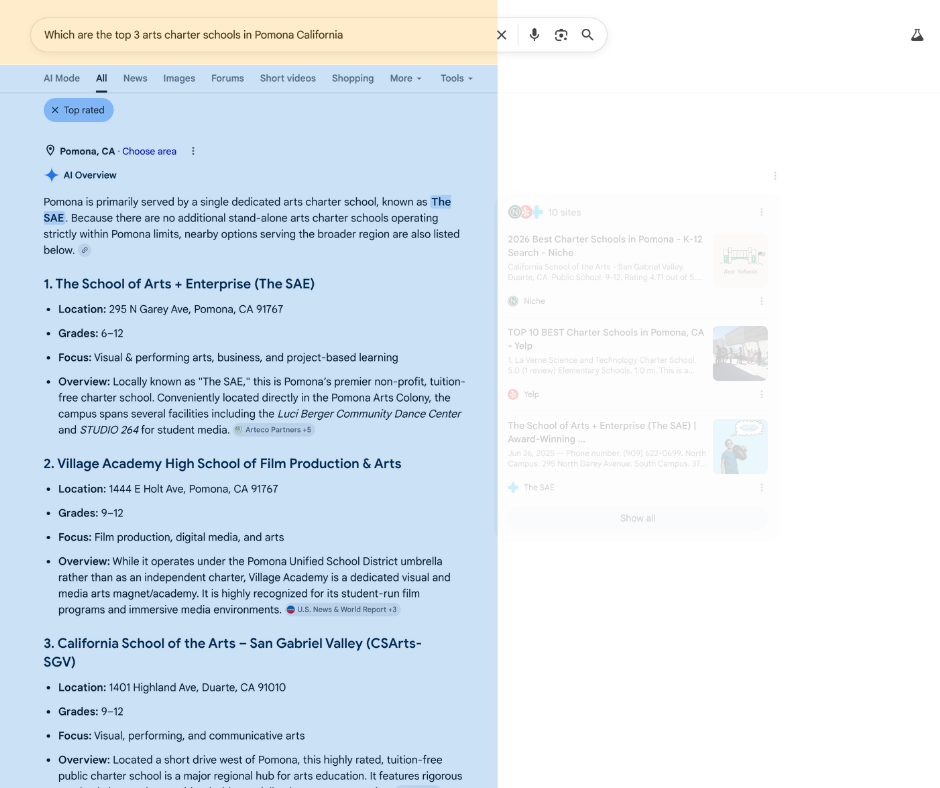This screenshot has width=940, height=788.
Task: Remove the Top rated filter chip
Action: [x=79, y=110]
